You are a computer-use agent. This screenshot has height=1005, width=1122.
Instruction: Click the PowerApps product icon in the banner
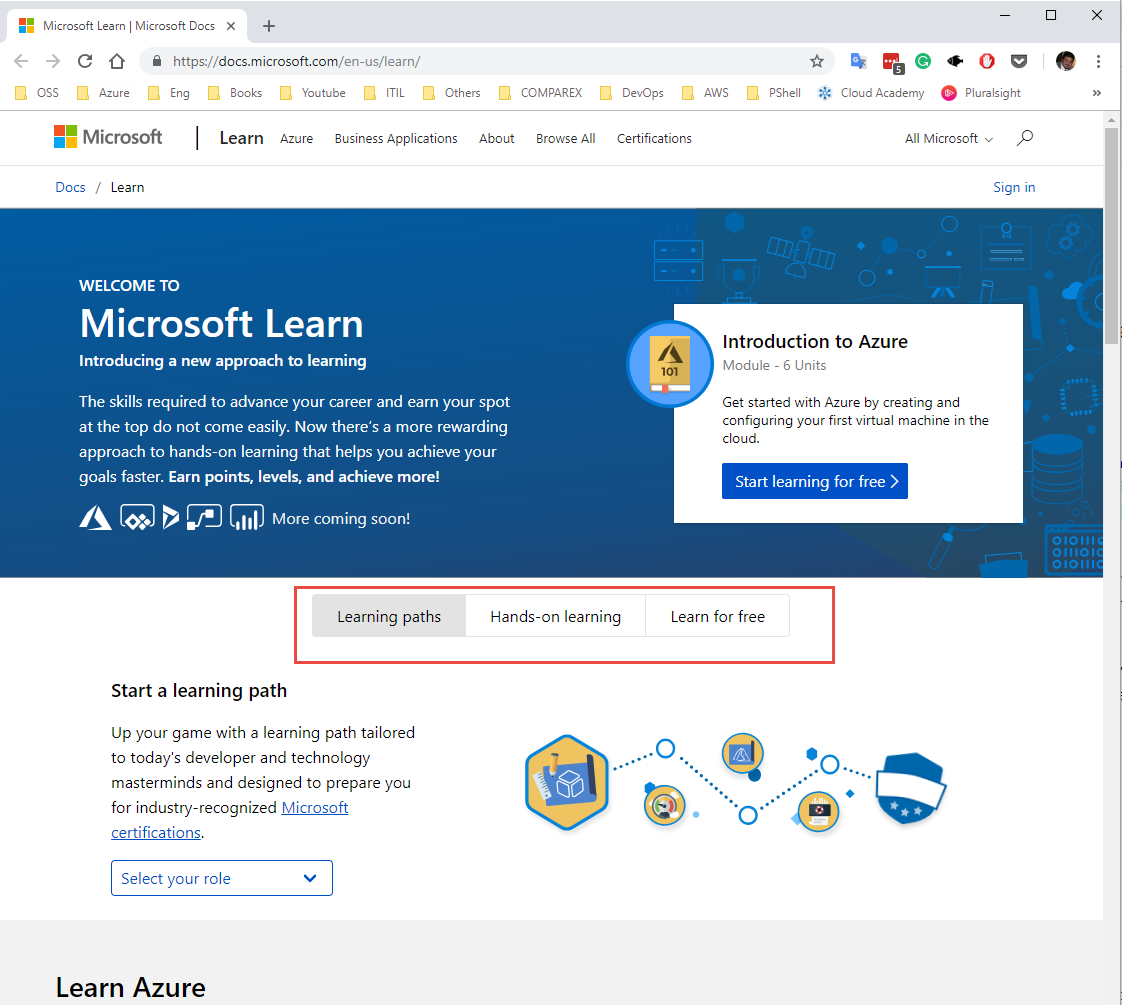tap(137, 518)
